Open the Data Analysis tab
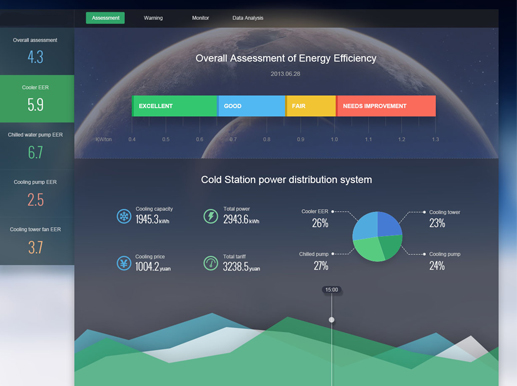The height and width of the screenshot is (386, 517). pyautogui.click(x=248, y=18)
